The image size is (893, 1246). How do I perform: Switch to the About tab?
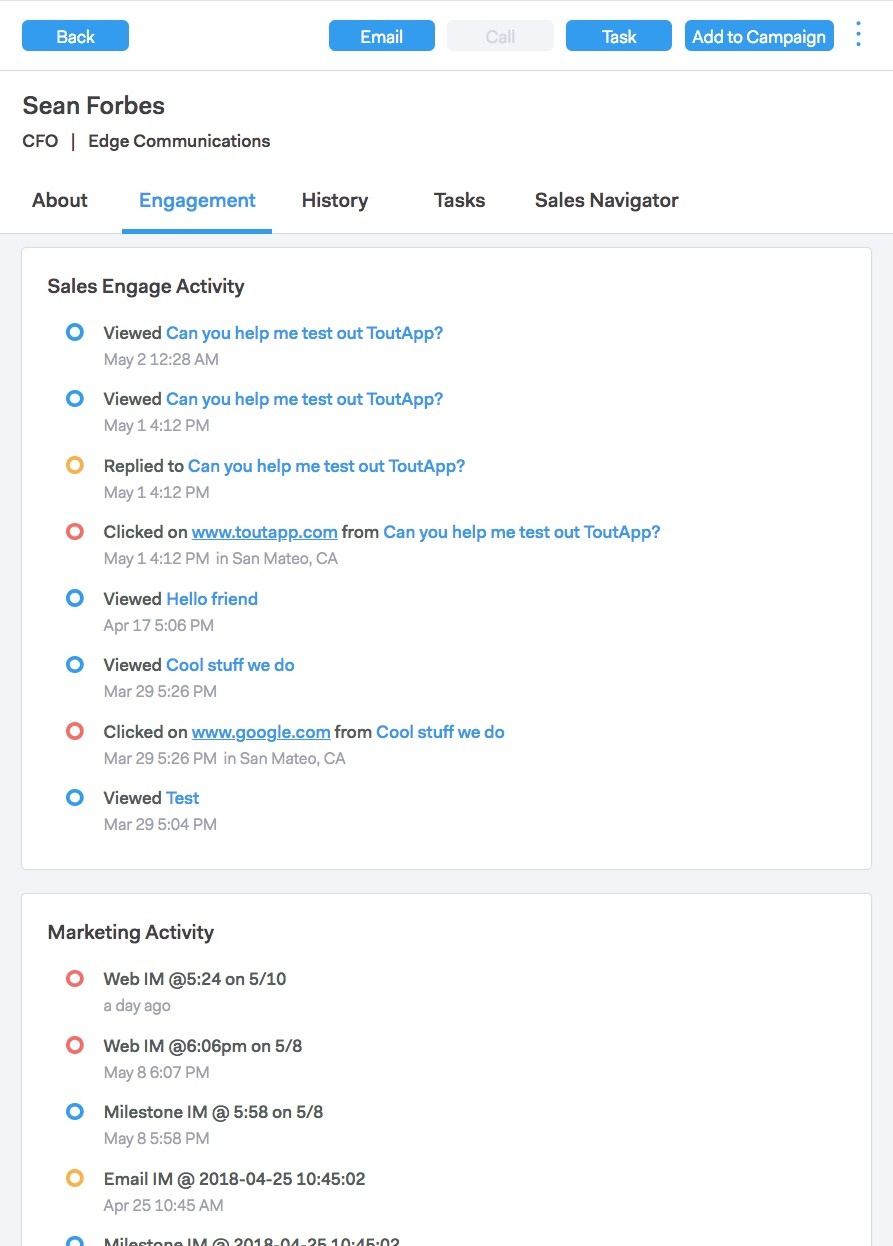(60, 200)
